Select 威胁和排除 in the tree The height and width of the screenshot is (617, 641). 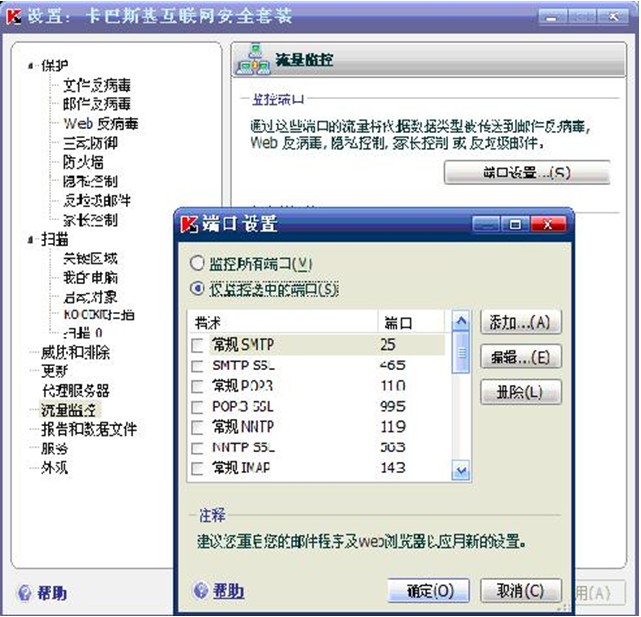(x=76, y=352)
